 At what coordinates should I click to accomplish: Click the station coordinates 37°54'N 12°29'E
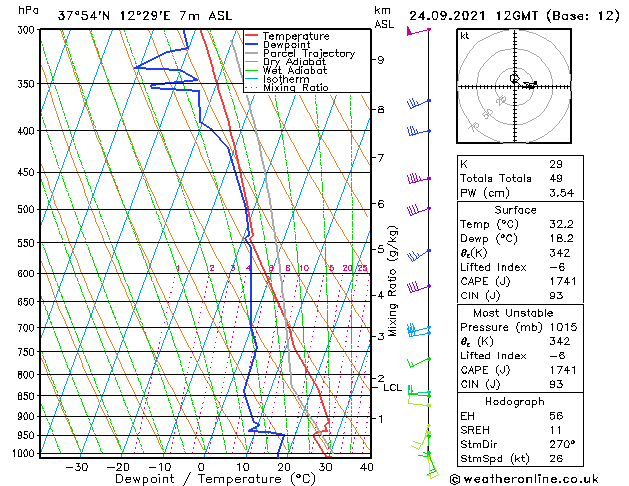(x=114, y=16)
